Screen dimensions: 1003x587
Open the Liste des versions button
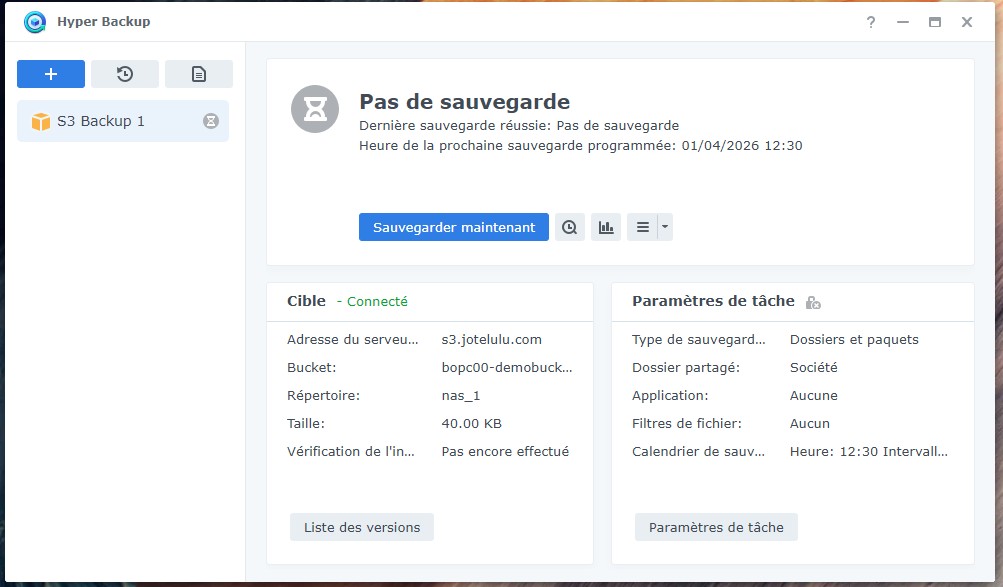362,527
